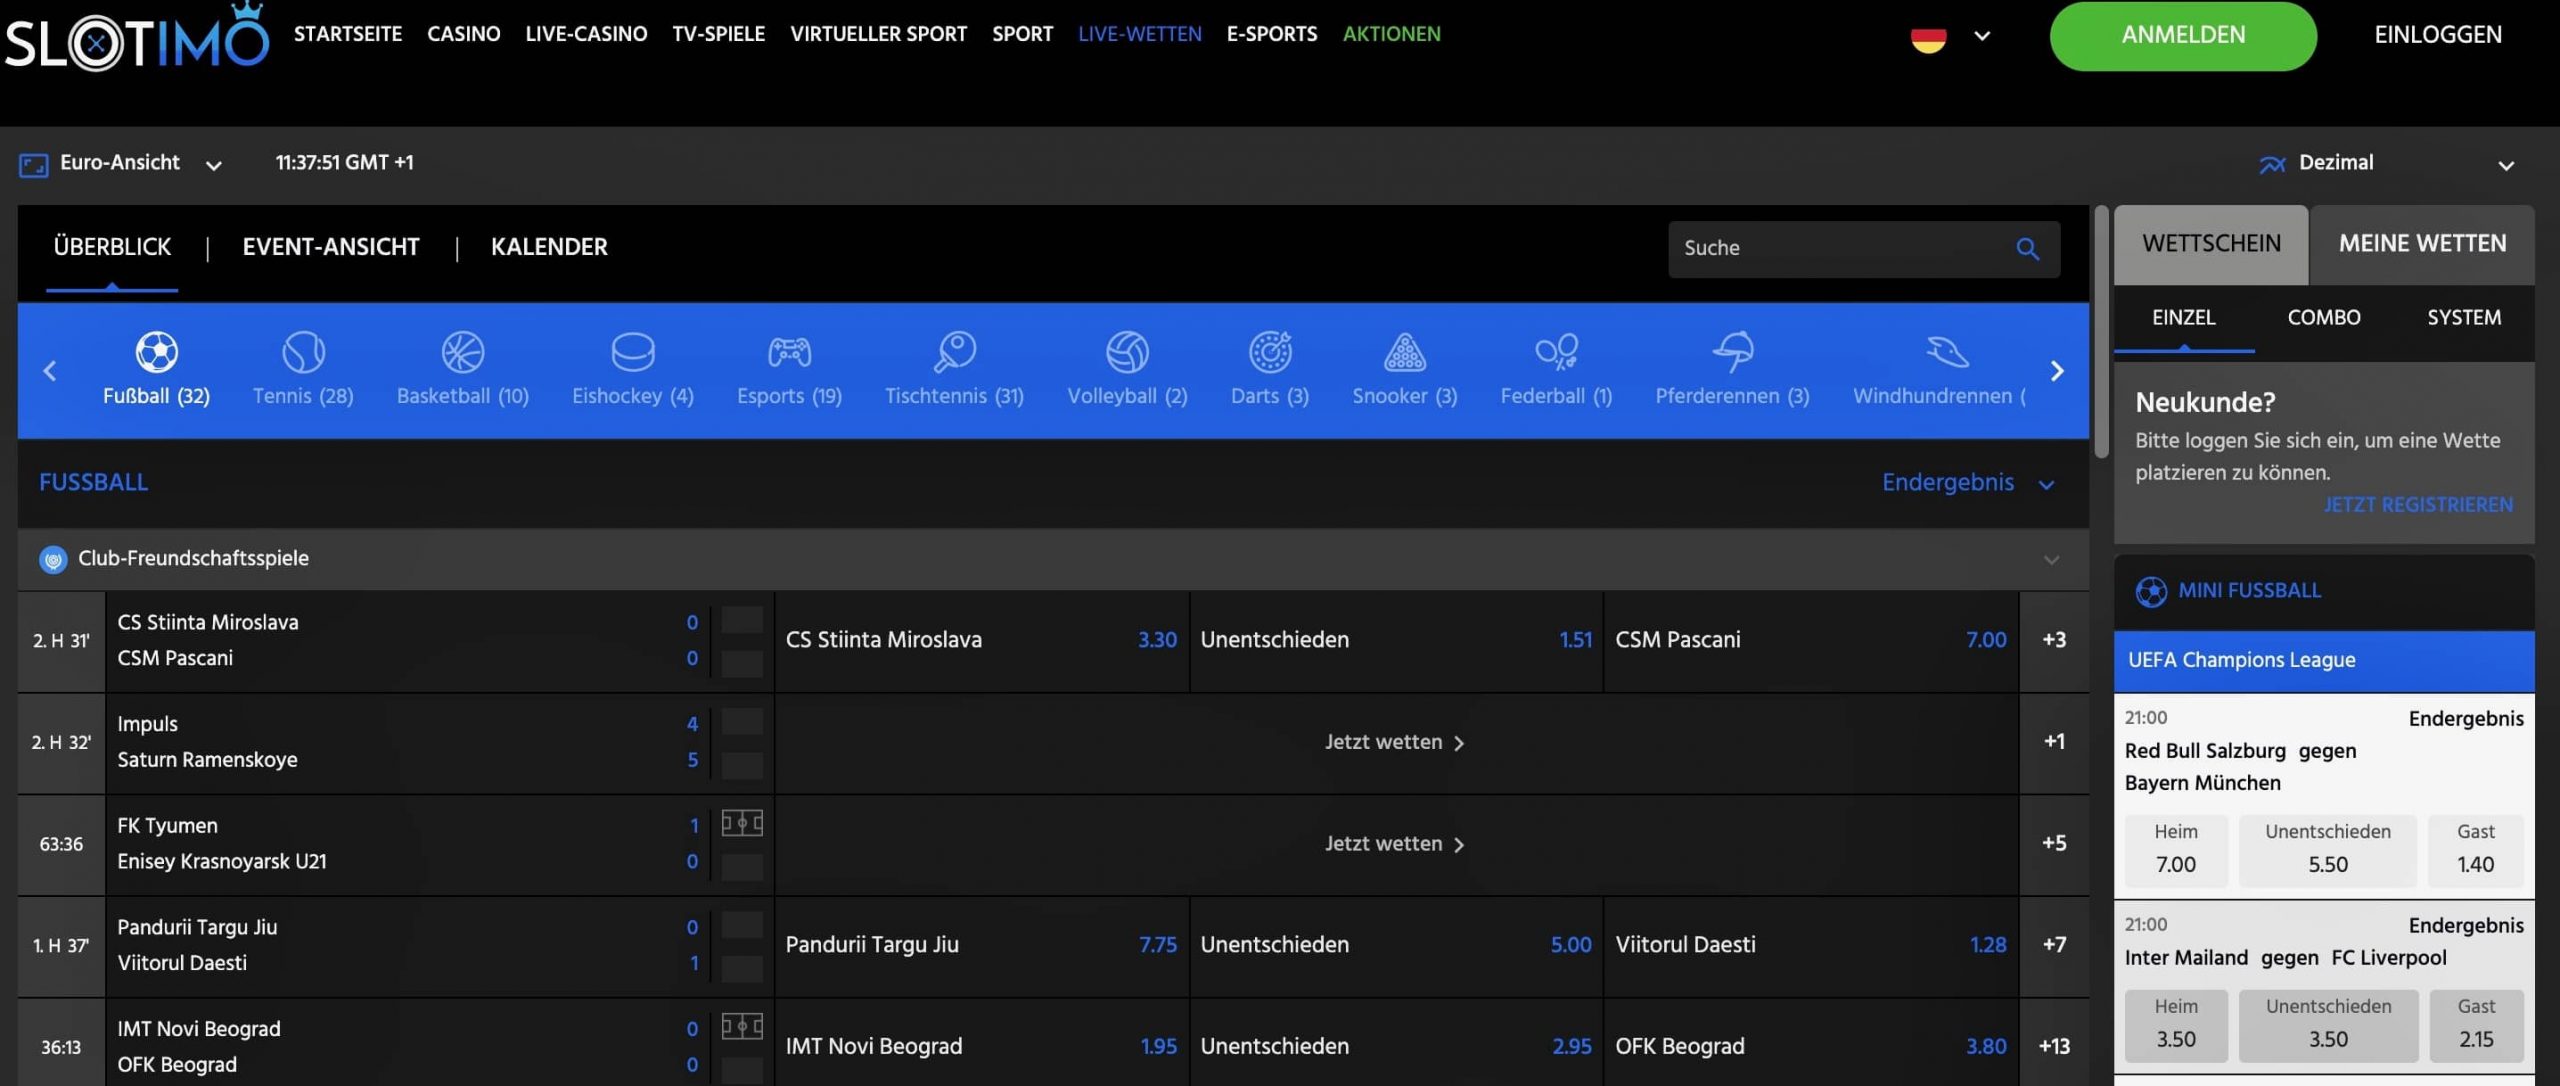Pick Gast 2.15 for Inter vs Liverpool
Image resolution: width=2560 pixels, height=1086 pixels.
click(x=2476, y=1026)
